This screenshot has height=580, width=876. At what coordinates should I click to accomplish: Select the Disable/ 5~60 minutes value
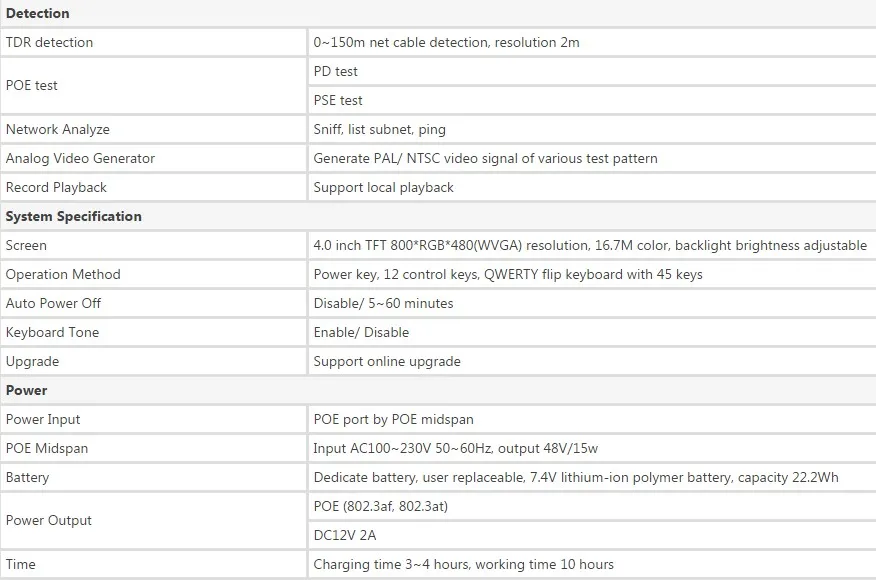383,303
